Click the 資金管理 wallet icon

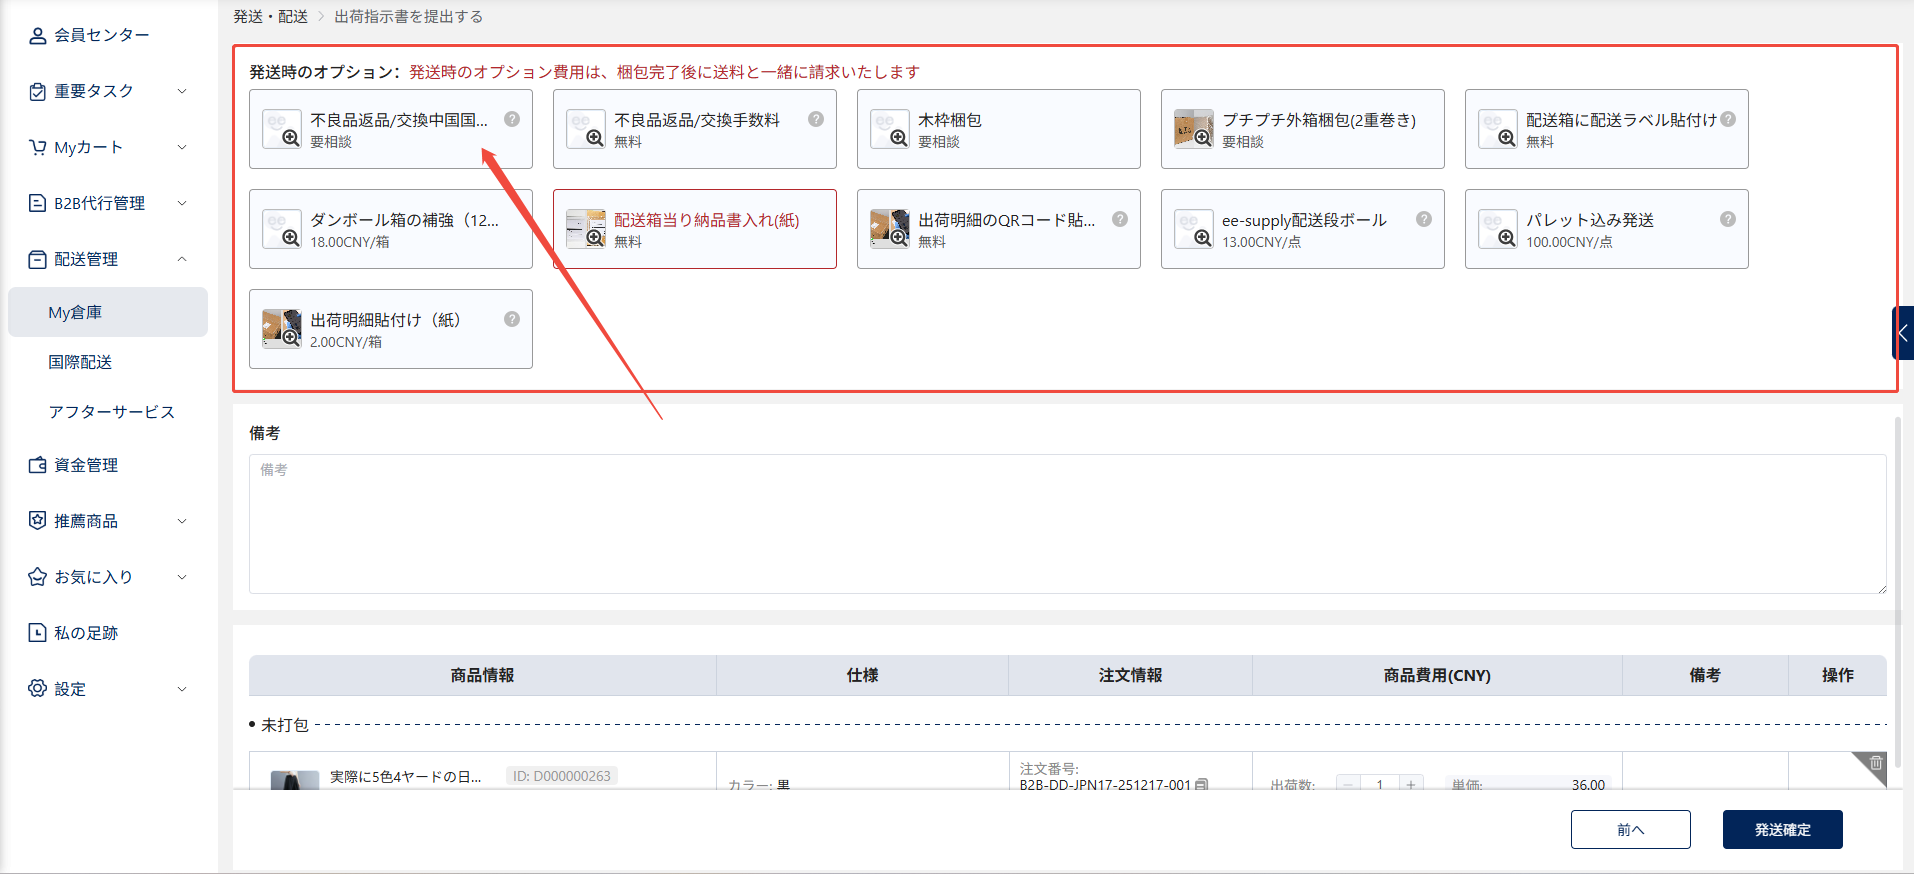coord(37,465)
